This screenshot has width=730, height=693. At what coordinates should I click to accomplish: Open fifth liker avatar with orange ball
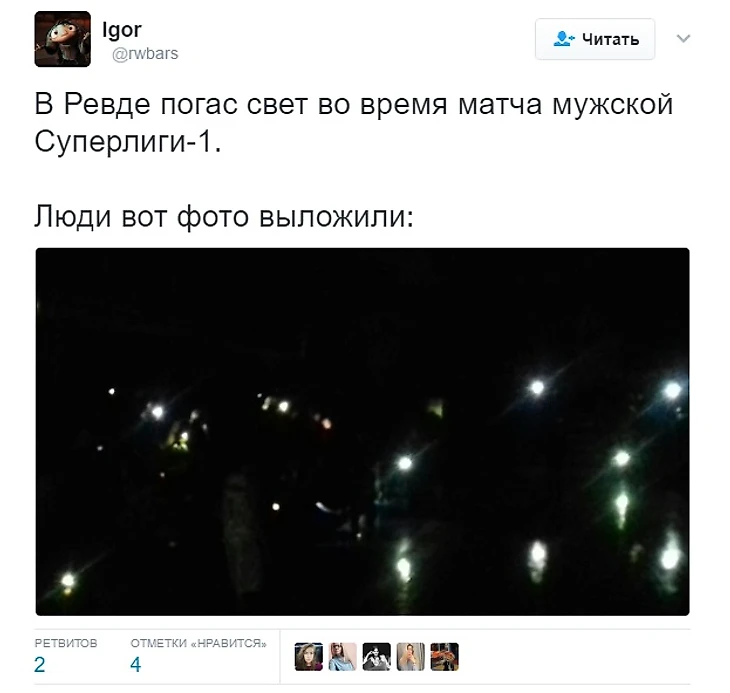445,657
